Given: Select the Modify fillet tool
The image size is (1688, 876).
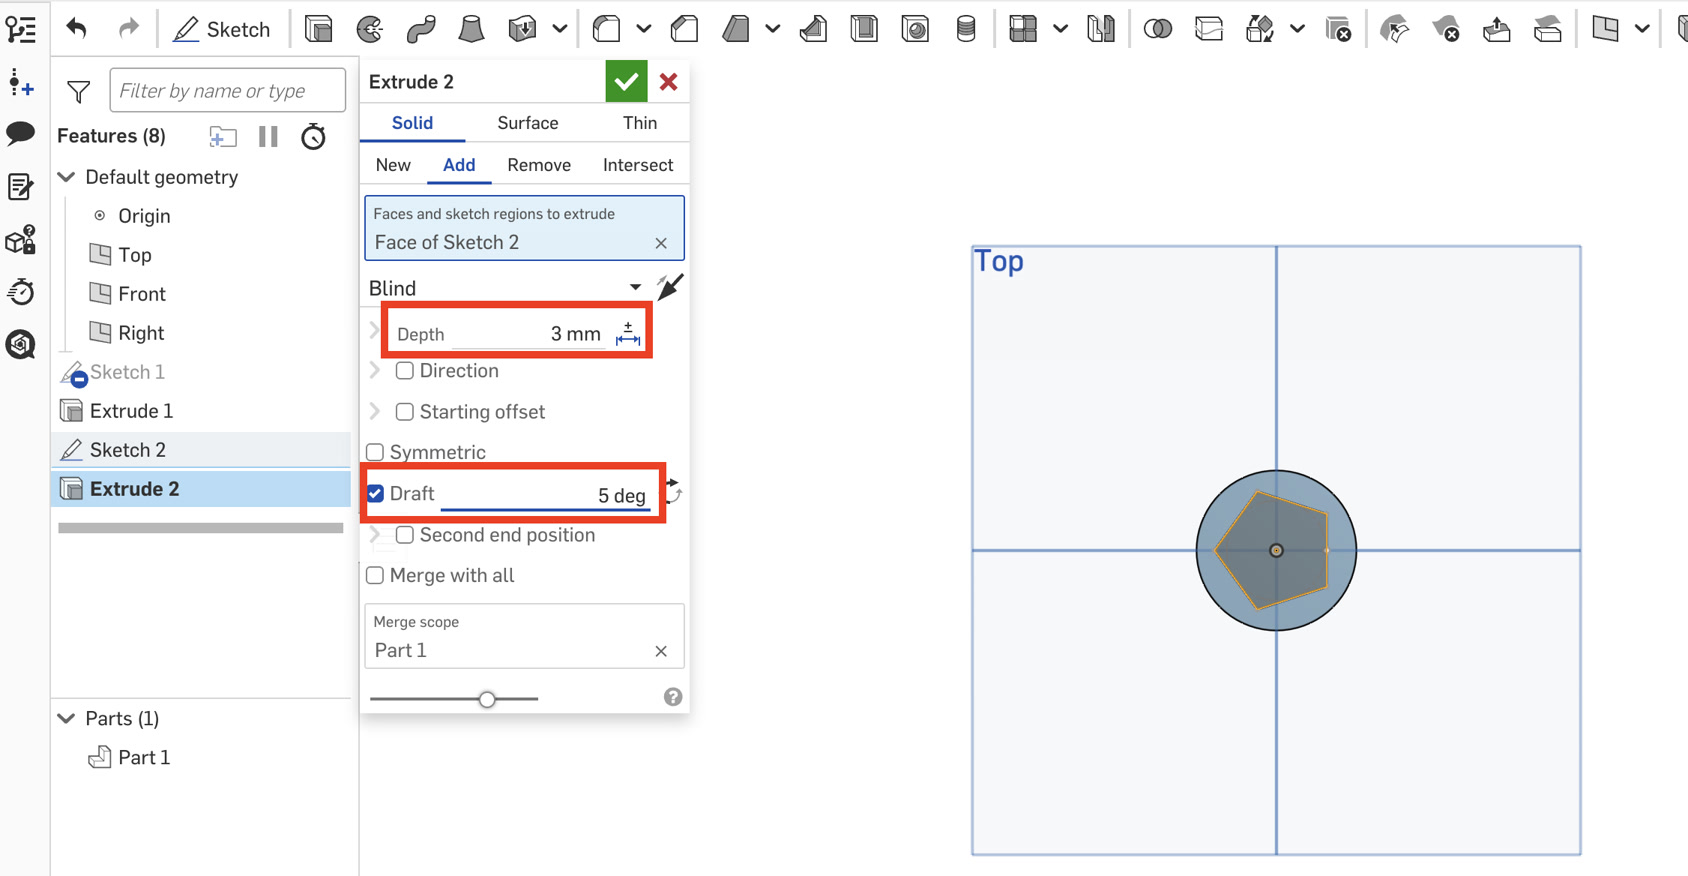Looking at the screenshot, I should [1394, 29].
